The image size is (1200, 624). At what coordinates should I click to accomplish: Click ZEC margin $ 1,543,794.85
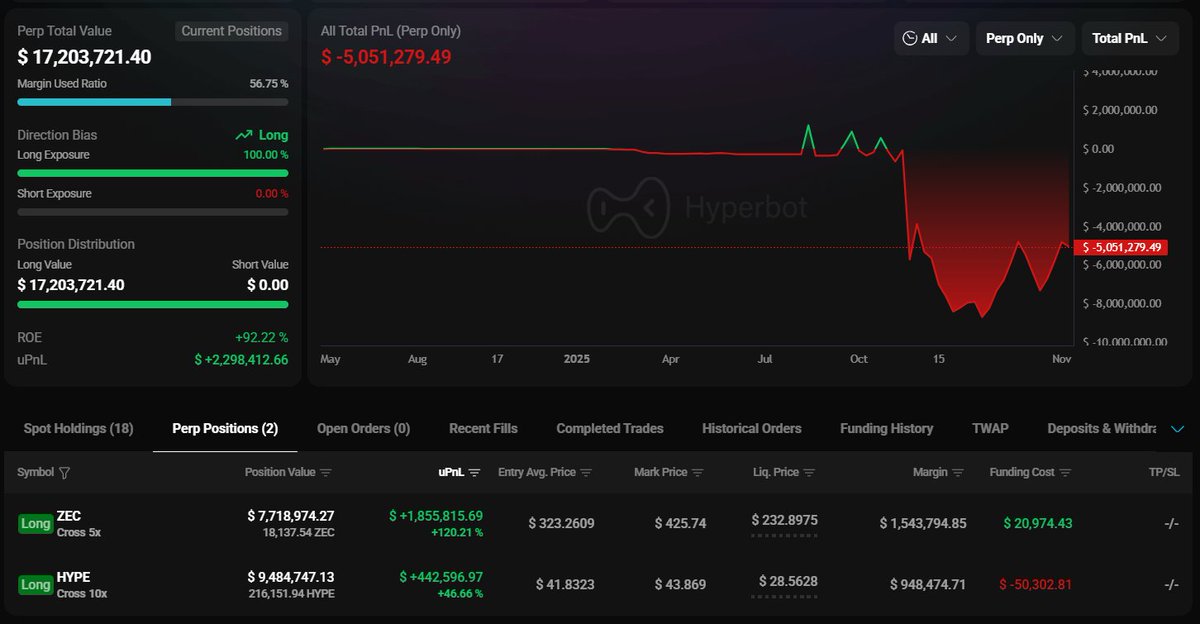923,524
